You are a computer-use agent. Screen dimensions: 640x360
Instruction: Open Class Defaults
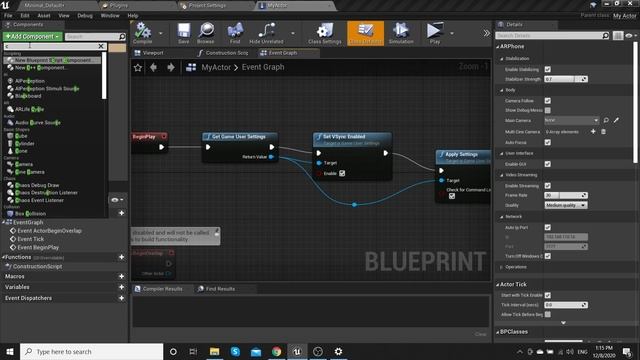click(366, 33)
